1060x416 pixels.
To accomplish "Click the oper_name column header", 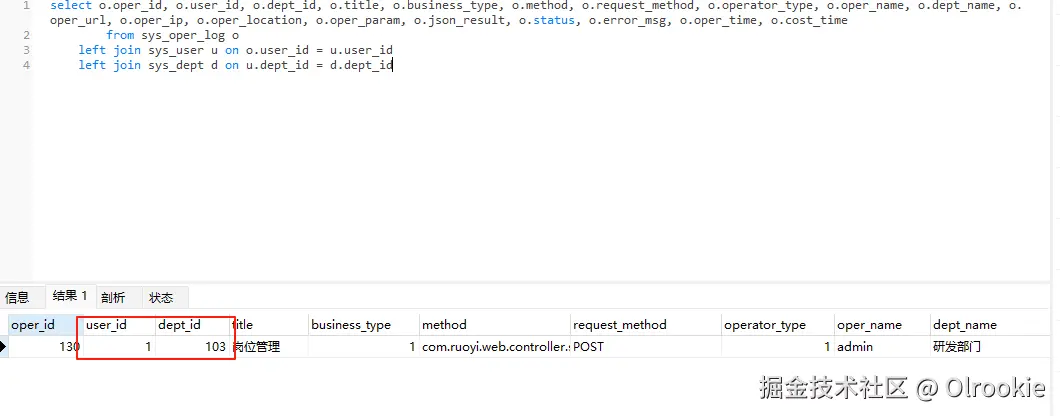I will pos(882,325).
